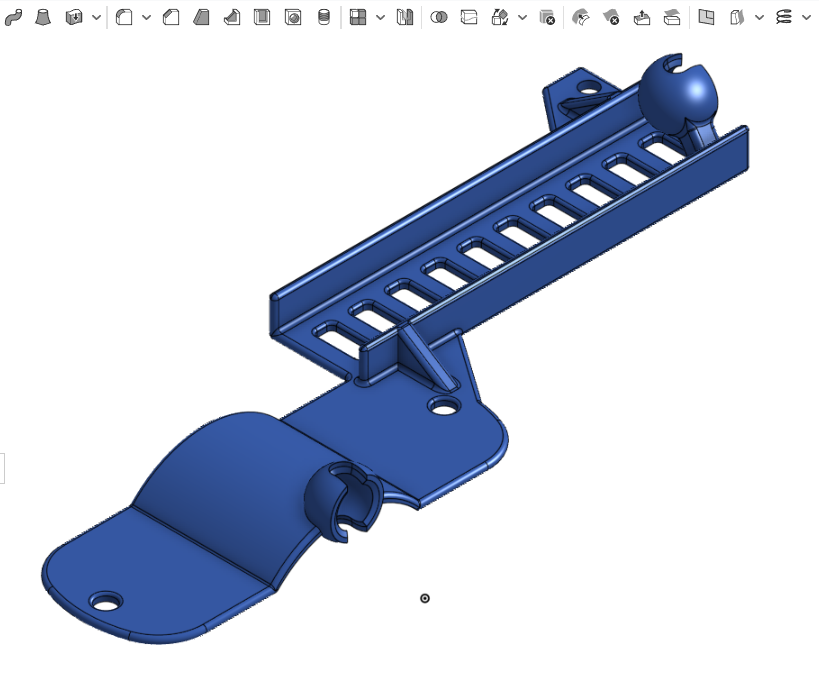Select the External thread tool
Screen dimensions: 819x687
(324, 17)
